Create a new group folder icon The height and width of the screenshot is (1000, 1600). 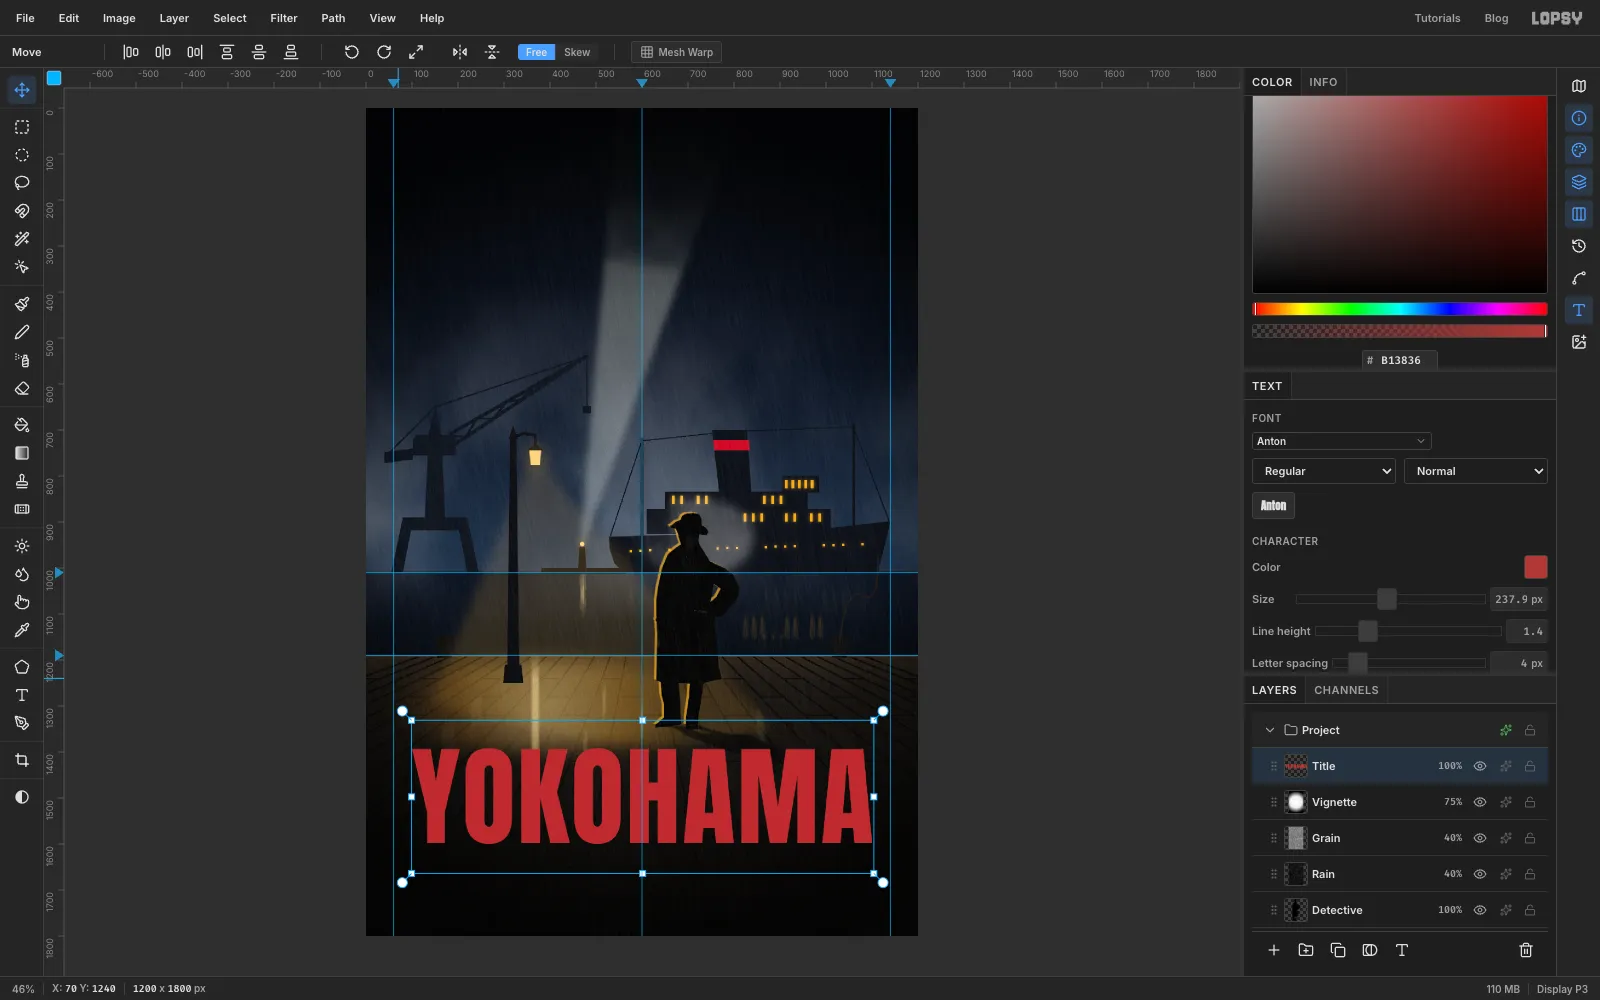pos(1306,950)
